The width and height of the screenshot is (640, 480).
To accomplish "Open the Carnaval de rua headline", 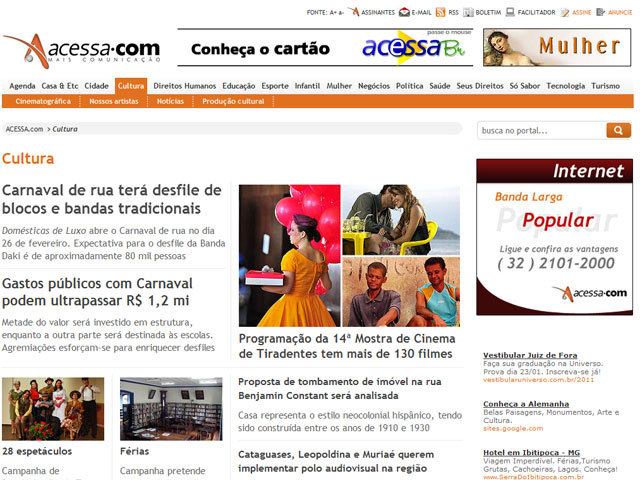I will click(x=112, y=199).
